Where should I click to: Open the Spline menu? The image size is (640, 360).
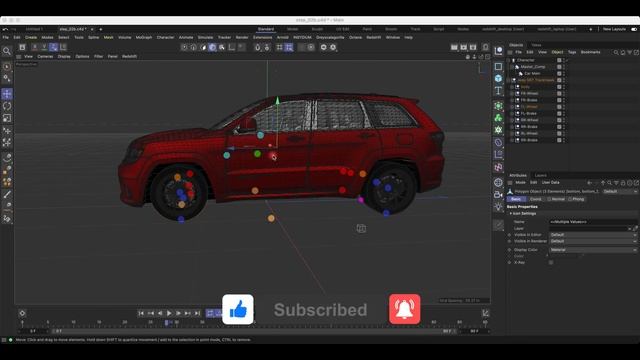[x=93, y=38]
